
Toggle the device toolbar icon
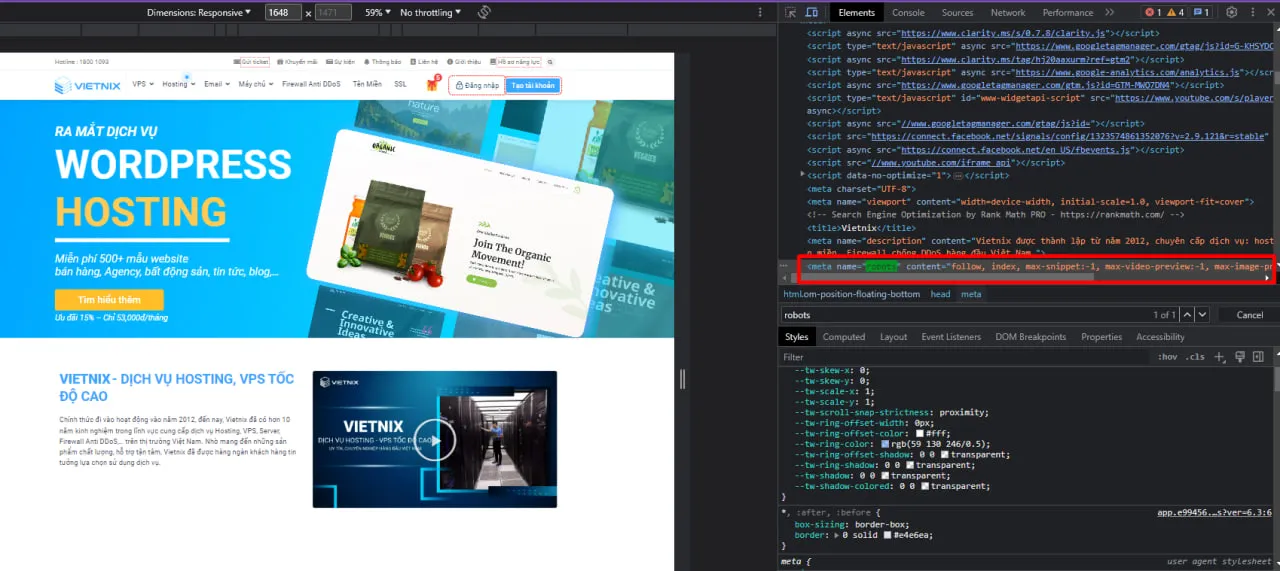pyautogui.click(x=812, y=13)
